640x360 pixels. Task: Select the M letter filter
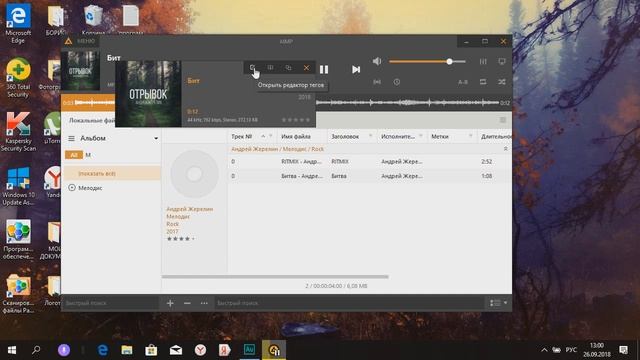tap(88, 155)
